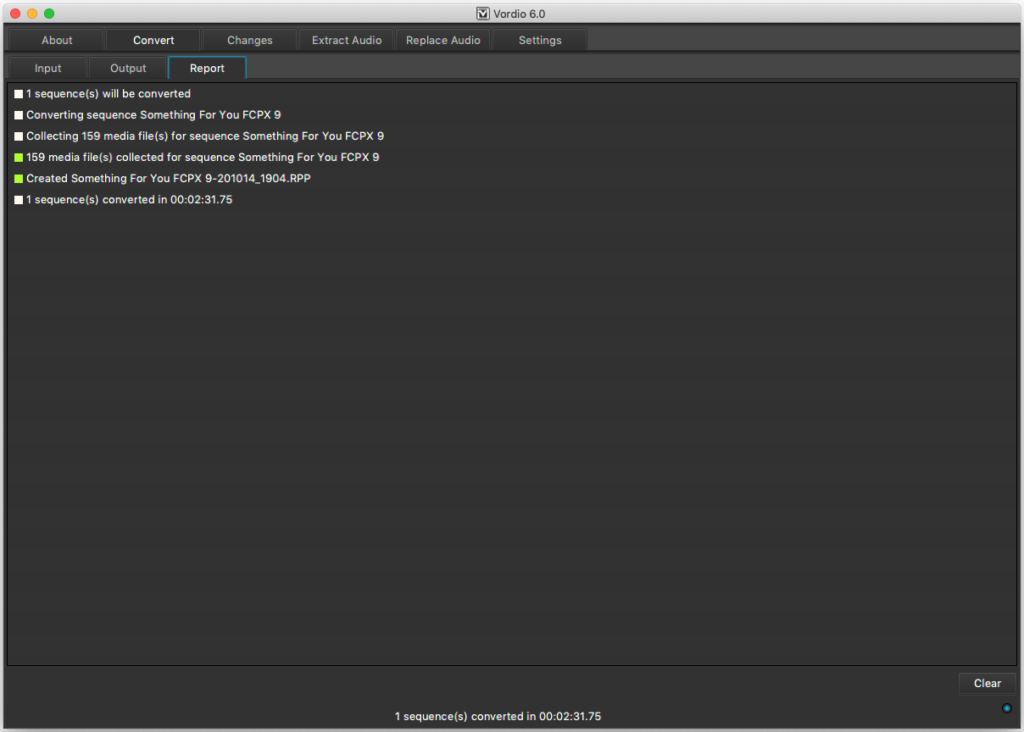Click green marker beside '159 media file(s) collected'

[x=18, y=157]
